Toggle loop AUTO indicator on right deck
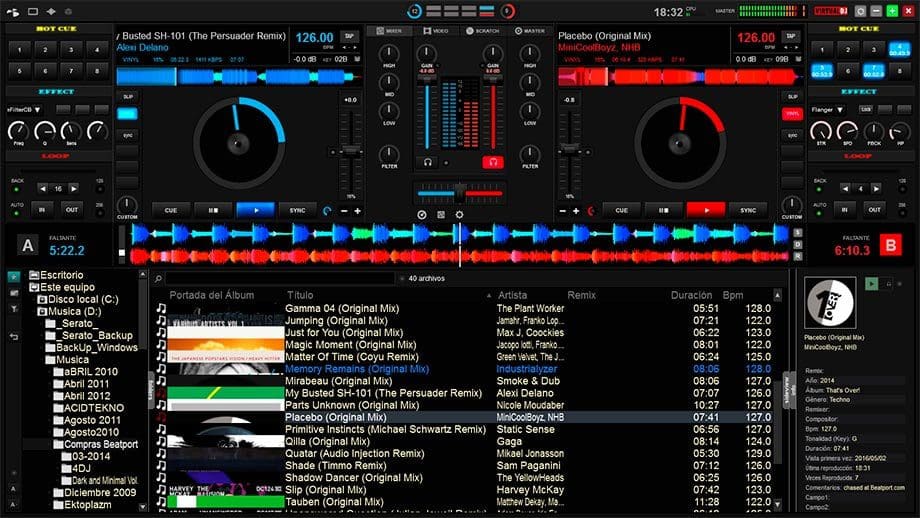This screenshot has height=518, width=920. [820, 213]
